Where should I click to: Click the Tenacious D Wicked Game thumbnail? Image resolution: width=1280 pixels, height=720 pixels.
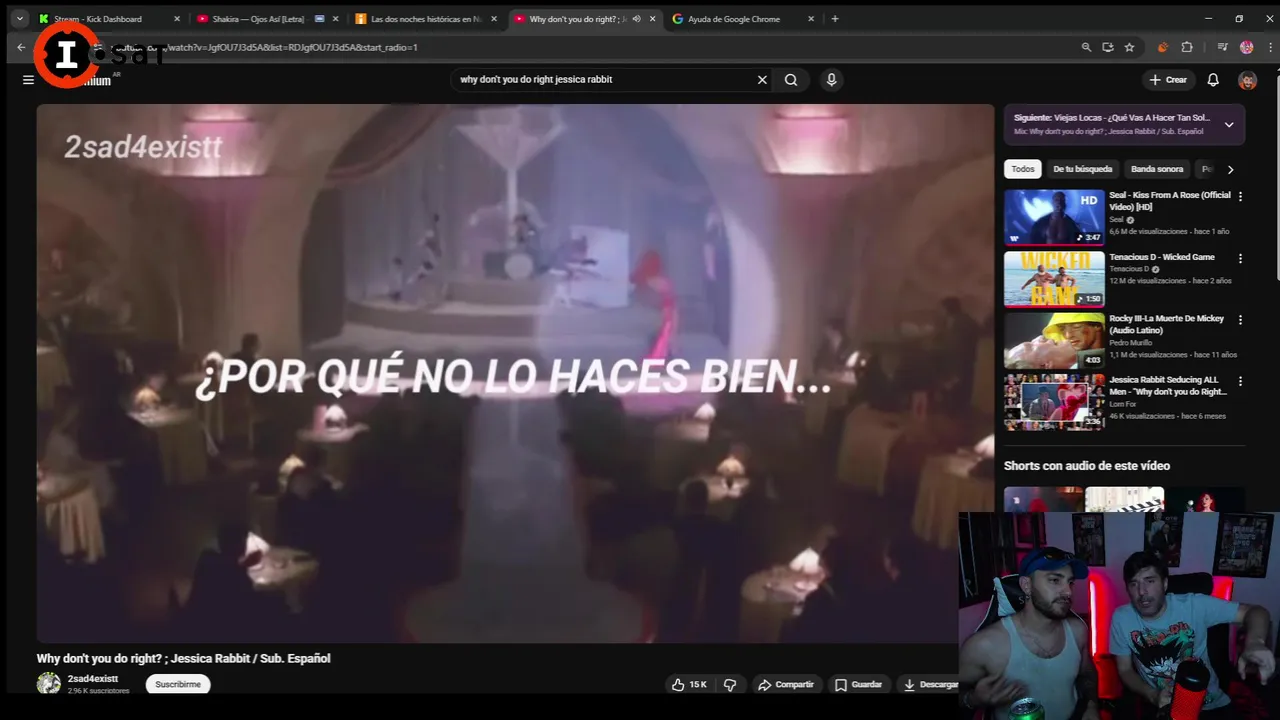(x=1054, y=279)
